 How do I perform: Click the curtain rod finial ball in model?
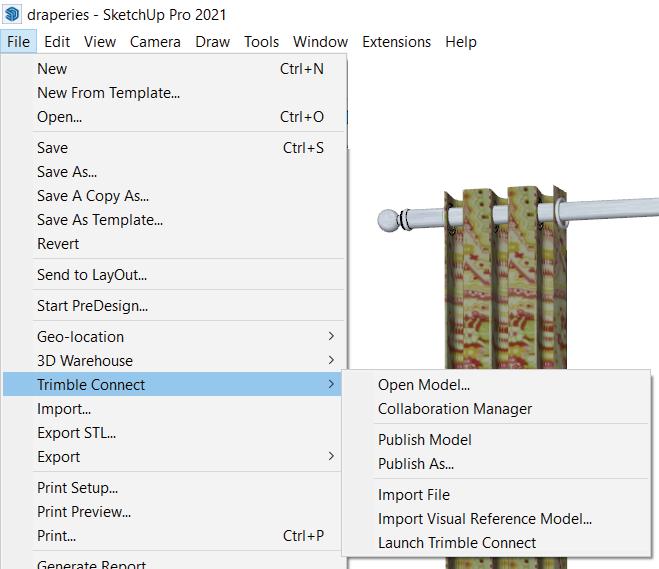388,220
